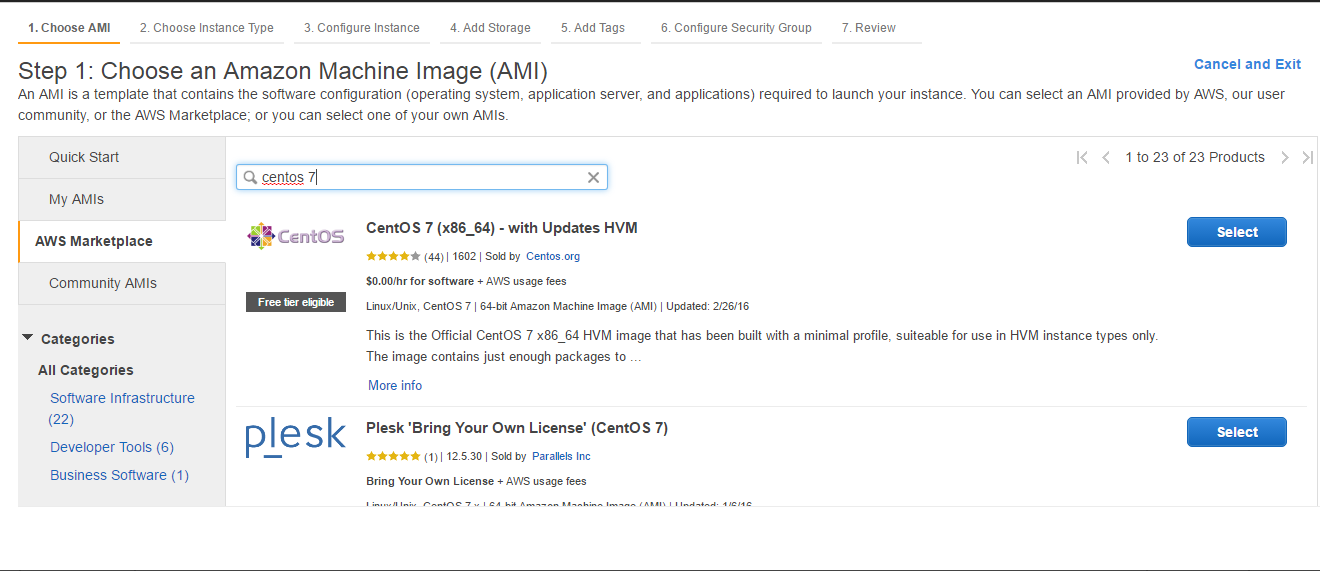Screen dimensions: 1320x571
Task: Click the 1 to 23 of 23 Products text
Action: [1195, 157]
